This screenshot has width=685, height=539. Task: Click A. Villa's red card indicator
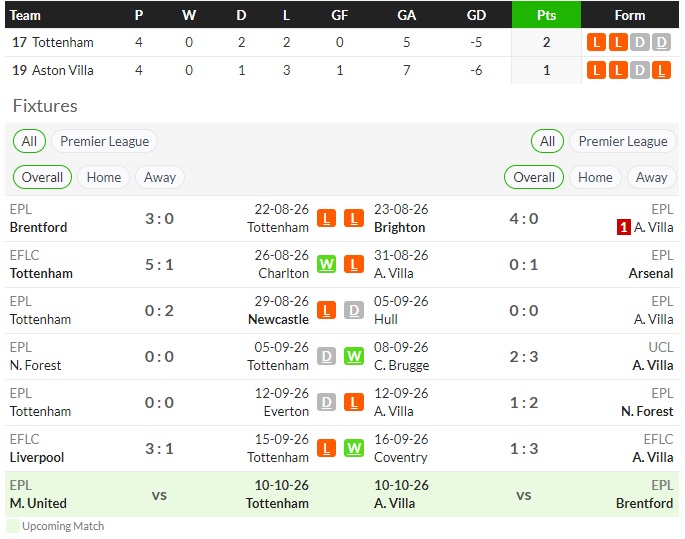tap(623, 227)
